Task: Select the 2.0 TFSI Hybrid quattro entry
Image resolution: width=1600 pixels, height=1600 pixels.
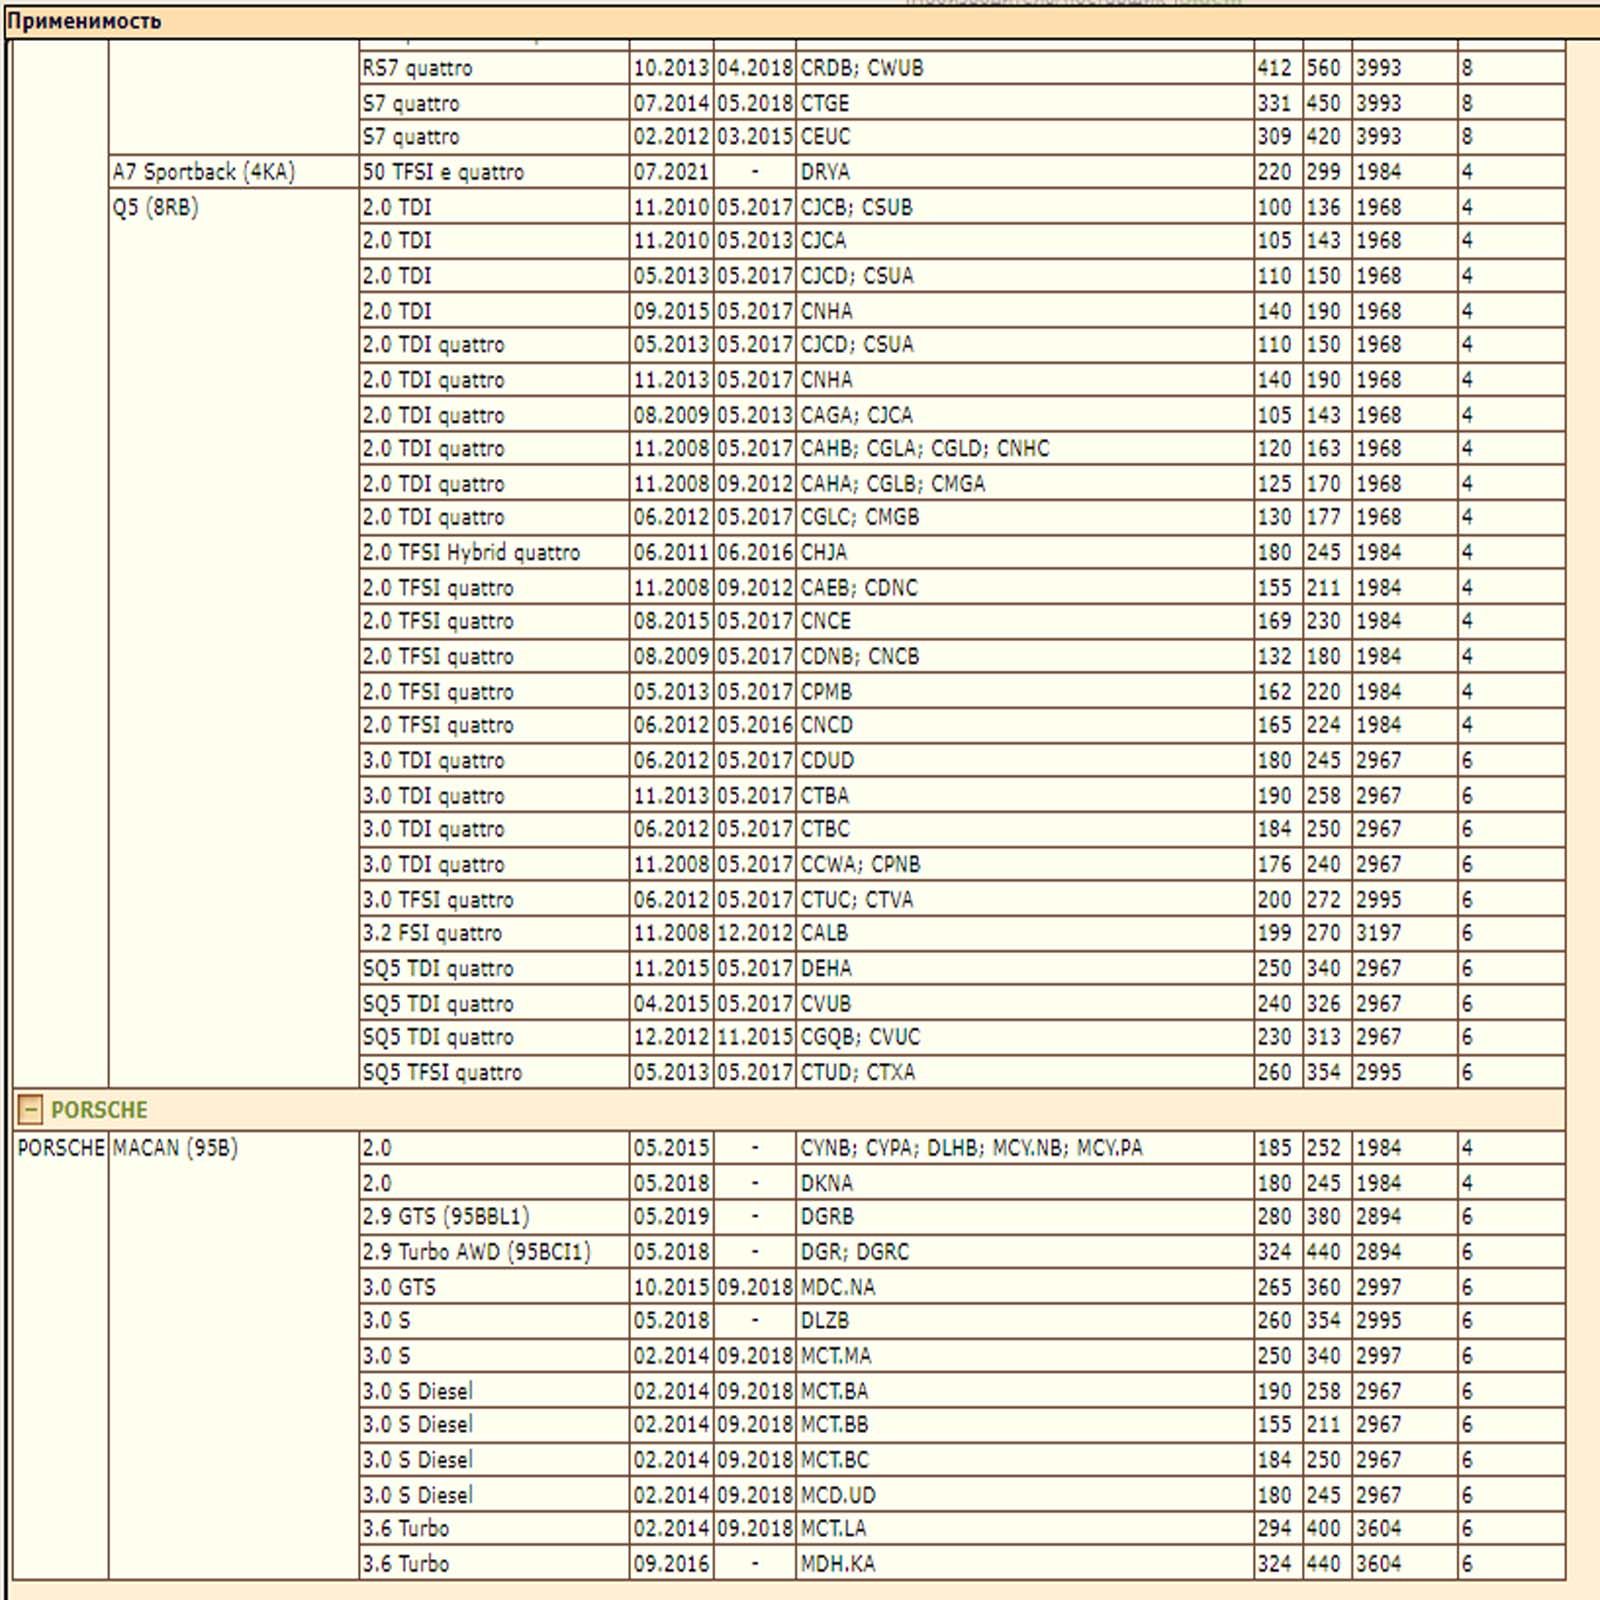Action: point(471,552)
